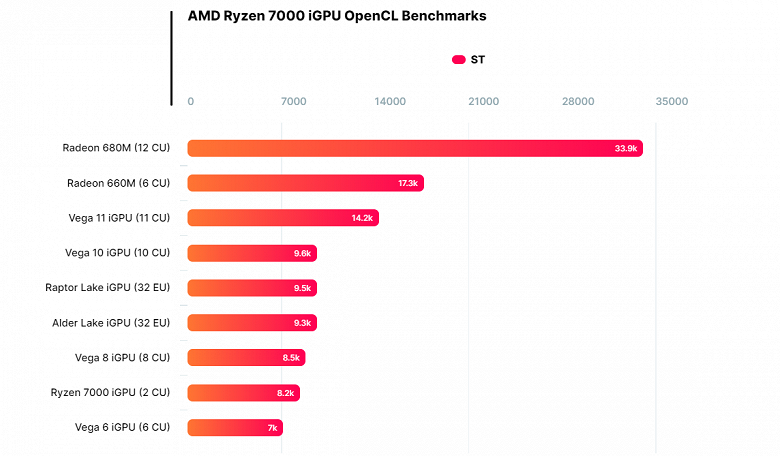Image resolution: width=780 pixels, height=456 pixels.
Task: Click the 35000 axis tick label
Action: click(672, 101)
